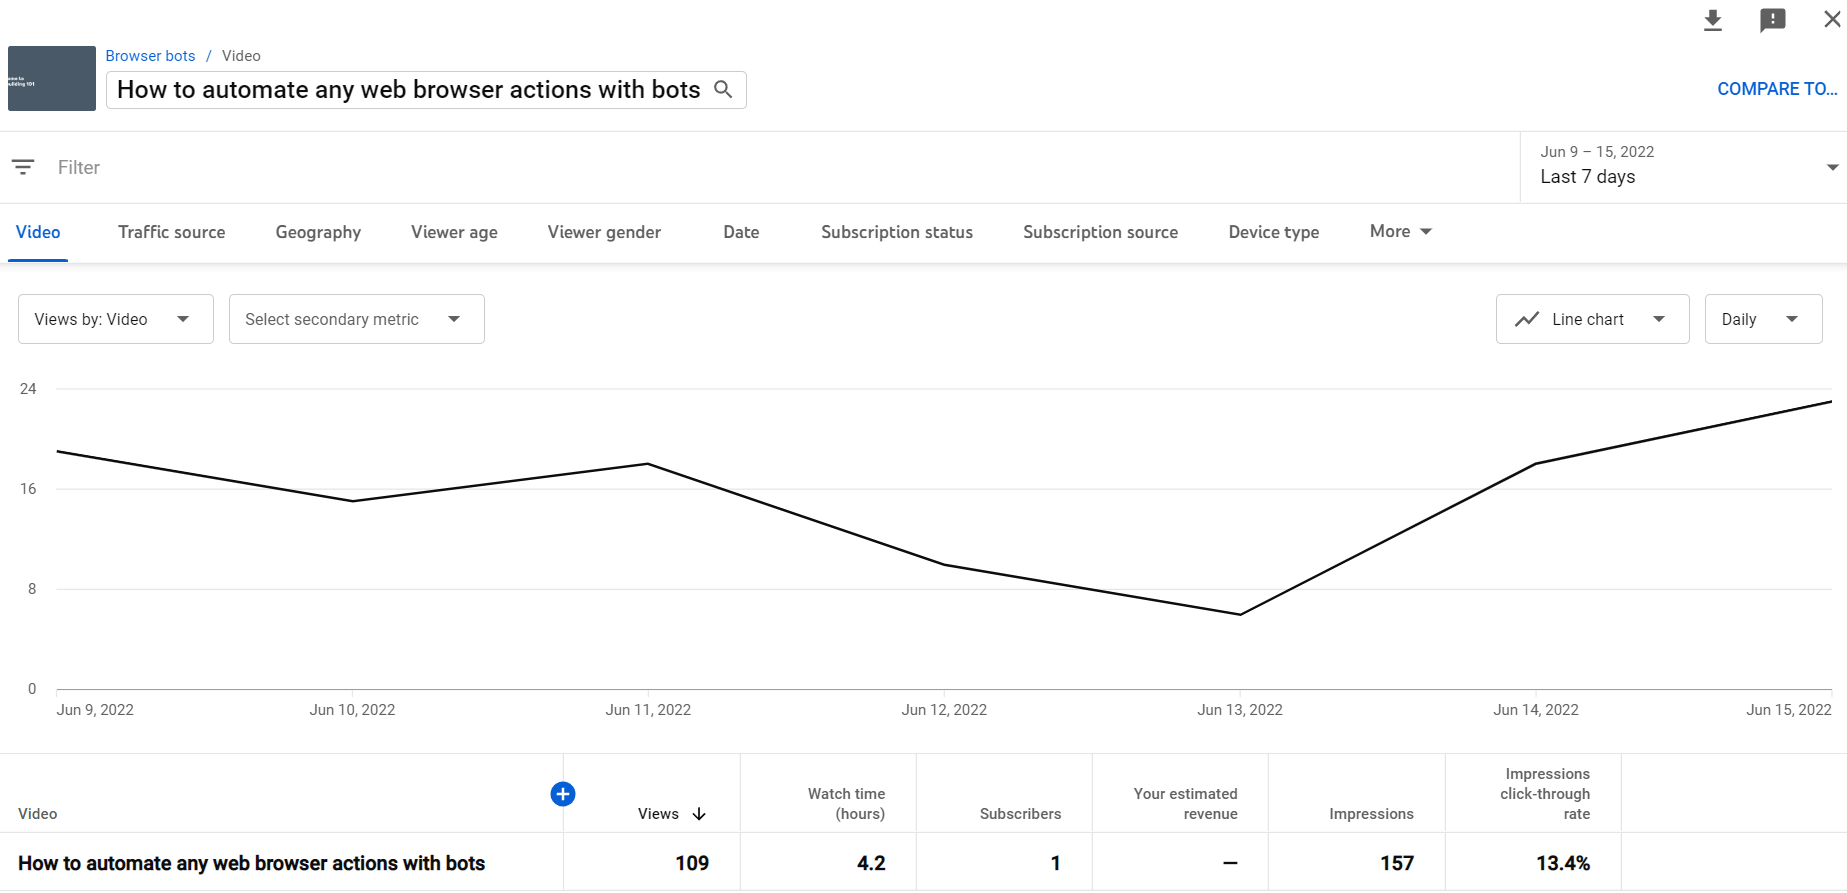
Task: Select the Geography tab
Action: (318, 232)
